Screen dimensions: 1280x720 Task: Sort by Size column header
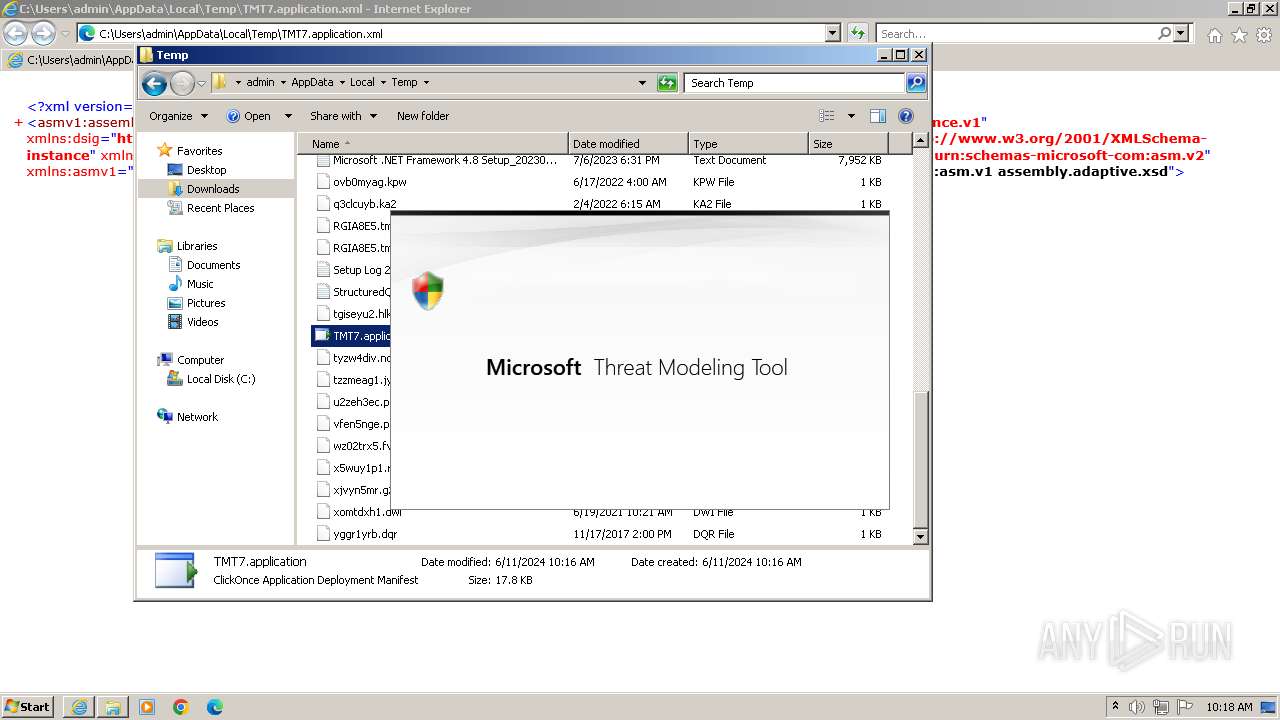(x=847, y=144)
